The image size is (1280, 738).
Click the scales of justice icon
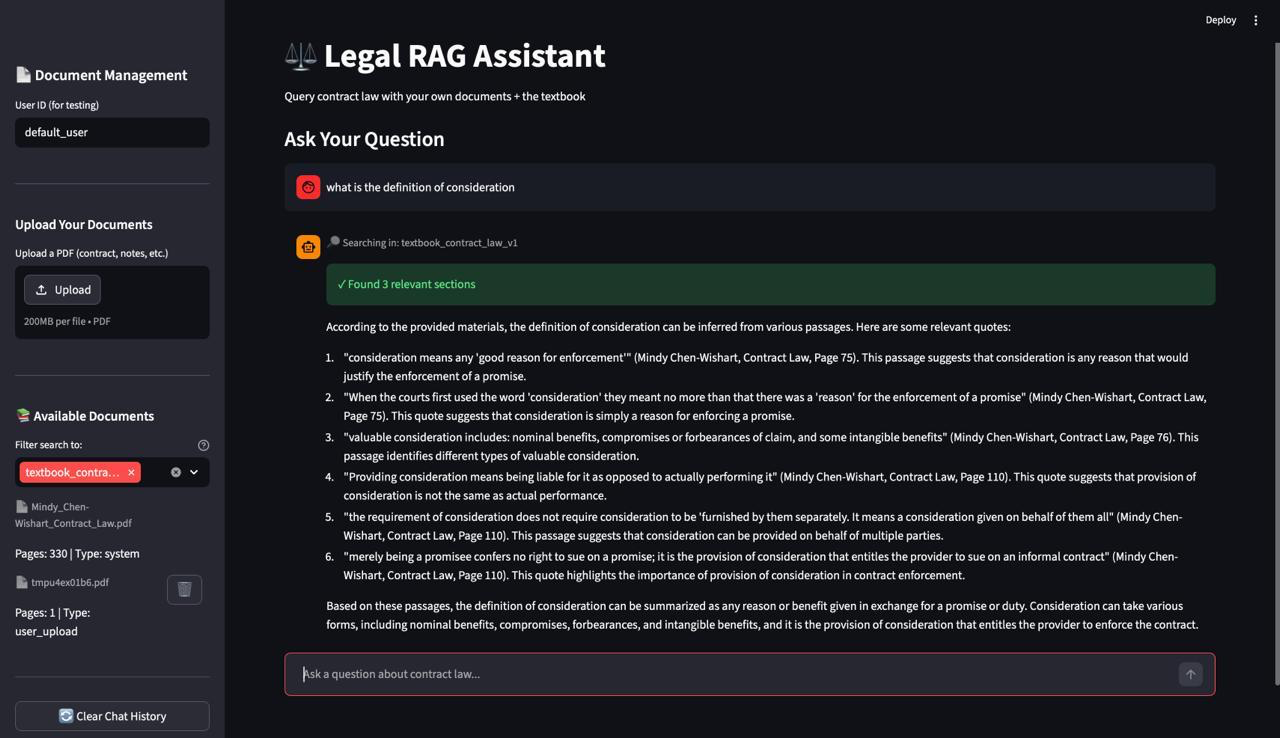pos(300,56)
